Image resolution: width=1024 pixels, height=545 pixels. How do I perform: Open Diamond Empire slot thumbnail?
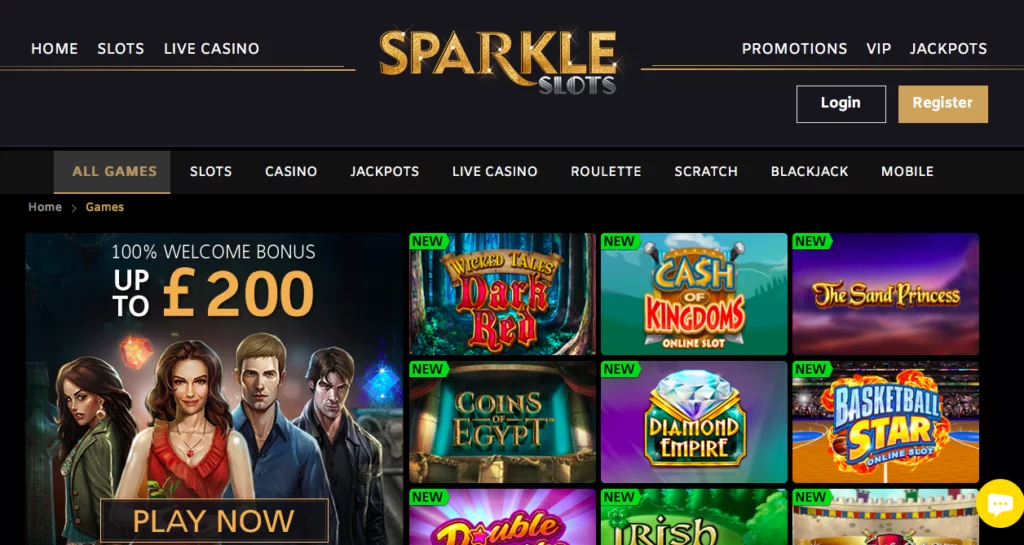(694, 422)
